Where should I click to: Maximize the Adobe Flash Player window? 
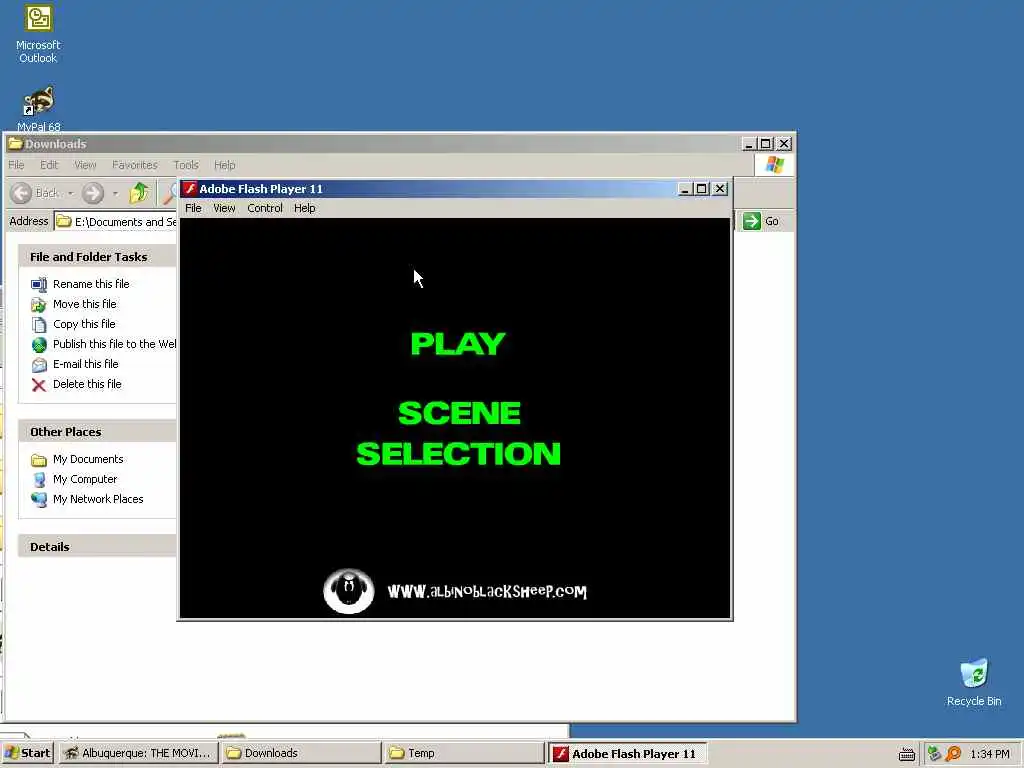tap(702, 189)
